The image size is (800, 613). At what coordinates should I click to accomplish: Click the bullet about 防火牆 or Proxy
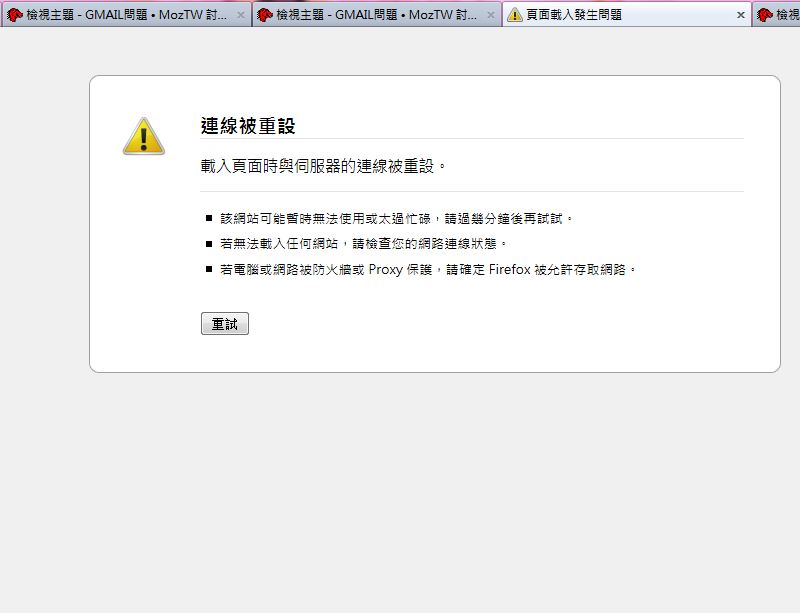pos(428,269)
